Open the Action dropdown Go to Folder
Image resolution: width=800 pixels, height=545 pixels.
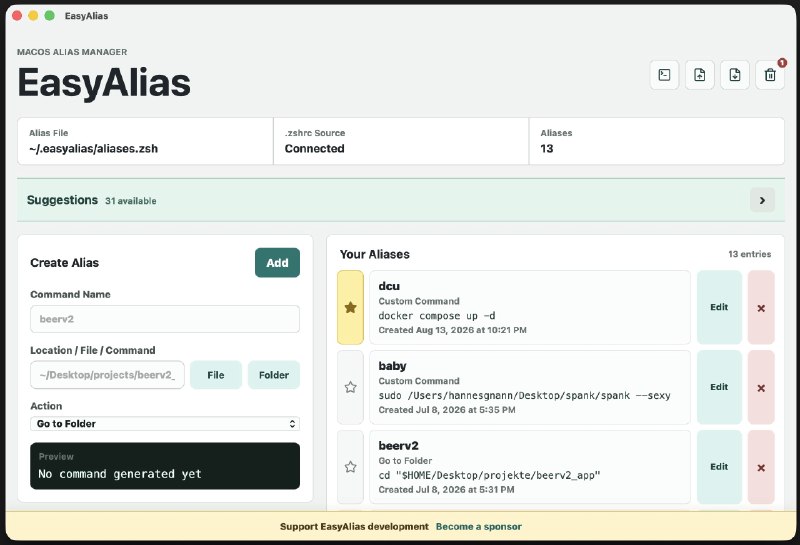click(x=165, y=424)
